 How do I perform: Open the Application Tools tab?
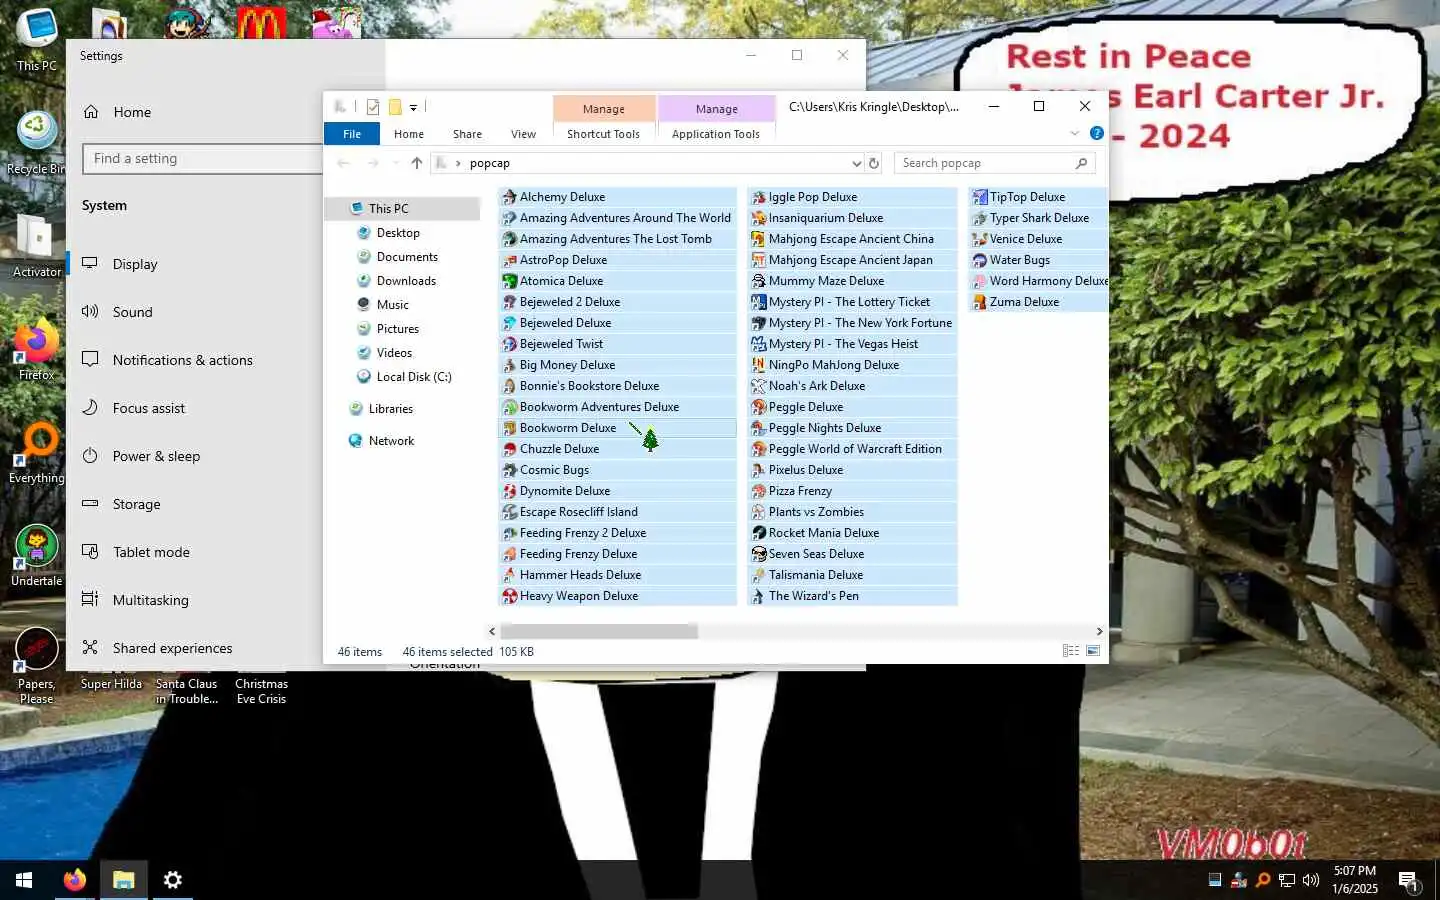click(x=716, y=134)
